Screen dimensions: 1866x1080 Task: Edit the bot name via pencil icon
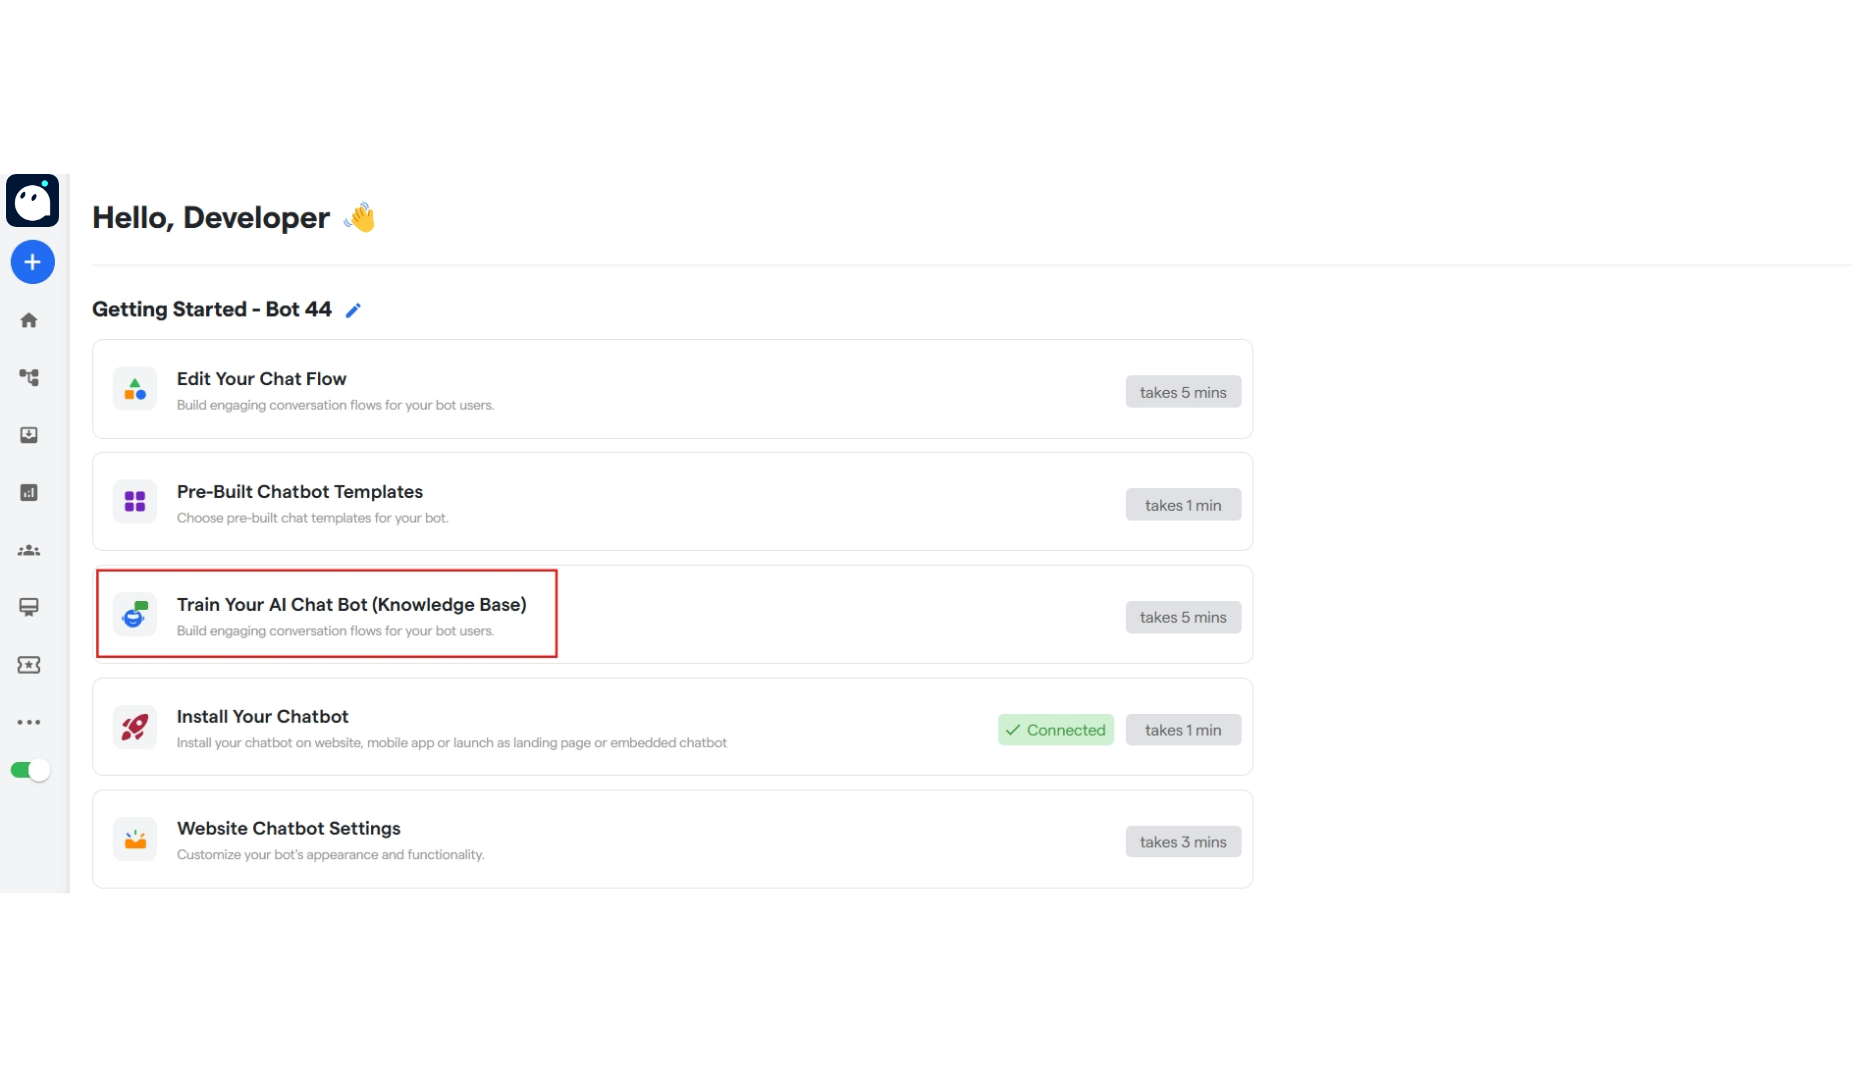352,310
